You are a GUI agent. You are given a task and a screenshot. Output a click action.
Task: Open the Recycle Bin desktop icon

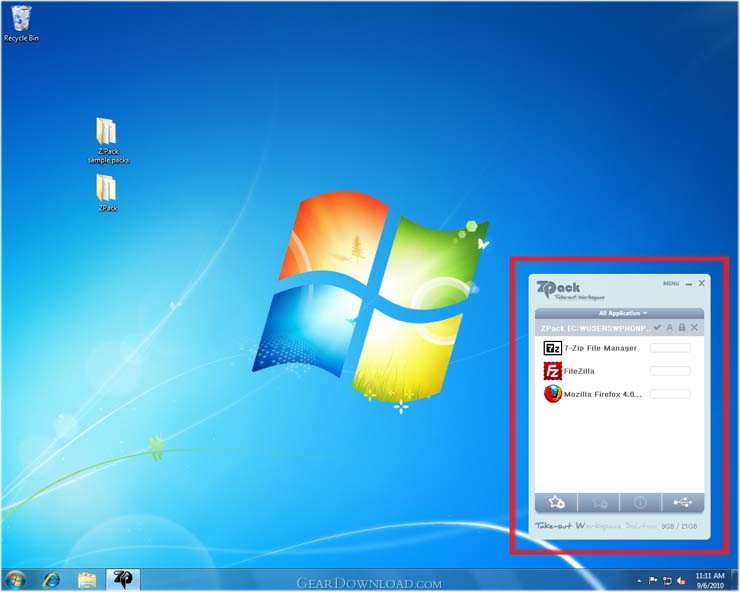pyautogui.click(x=21, y=24)
